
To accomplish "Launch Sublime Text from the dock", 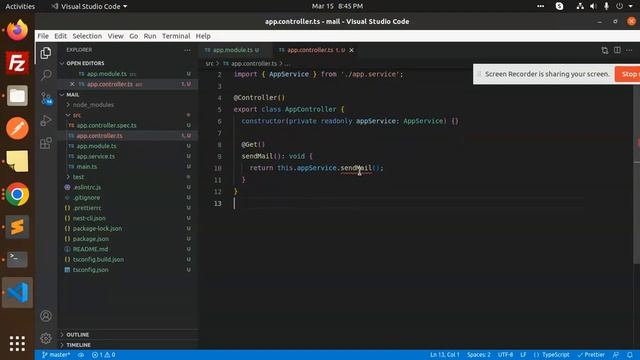I will pyautogui.click(x=17, y=227).
